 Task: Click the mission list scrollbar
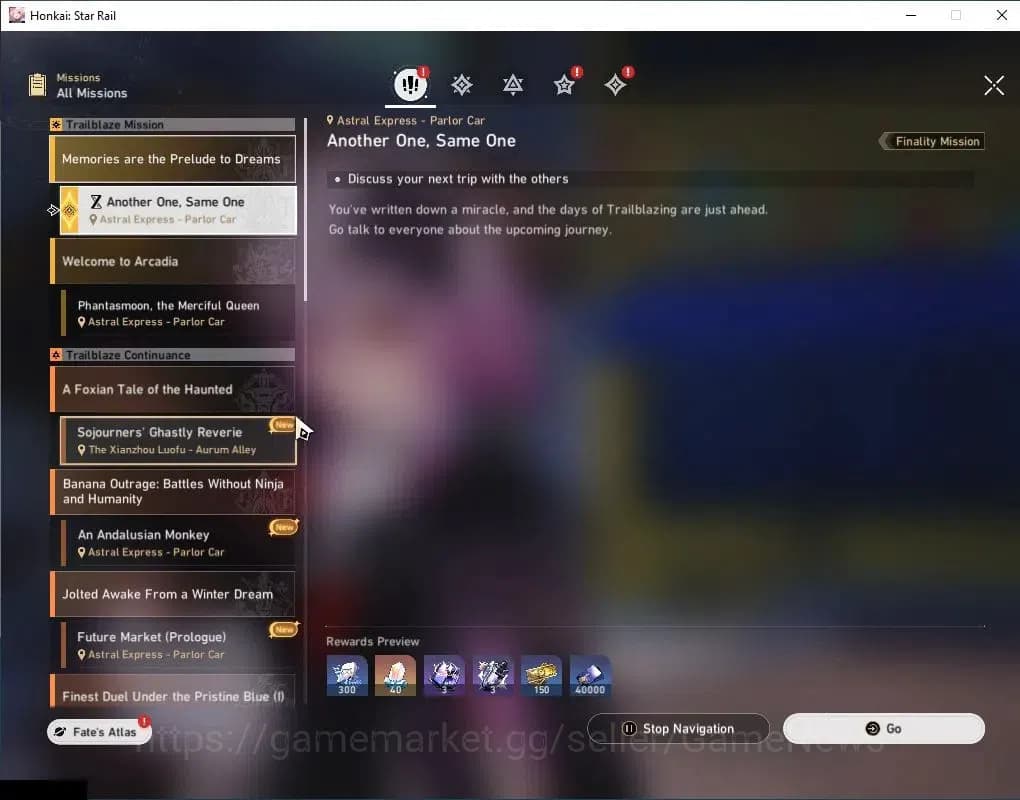pos(305,208)
